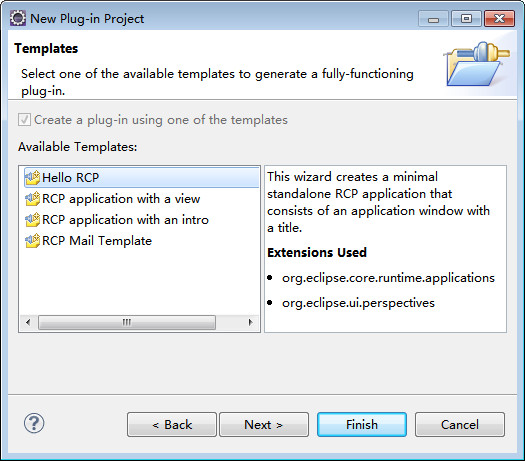Go to the previous page with Back
The width and height of the screenshot is (525, 461).
click(x=172, y=425)
